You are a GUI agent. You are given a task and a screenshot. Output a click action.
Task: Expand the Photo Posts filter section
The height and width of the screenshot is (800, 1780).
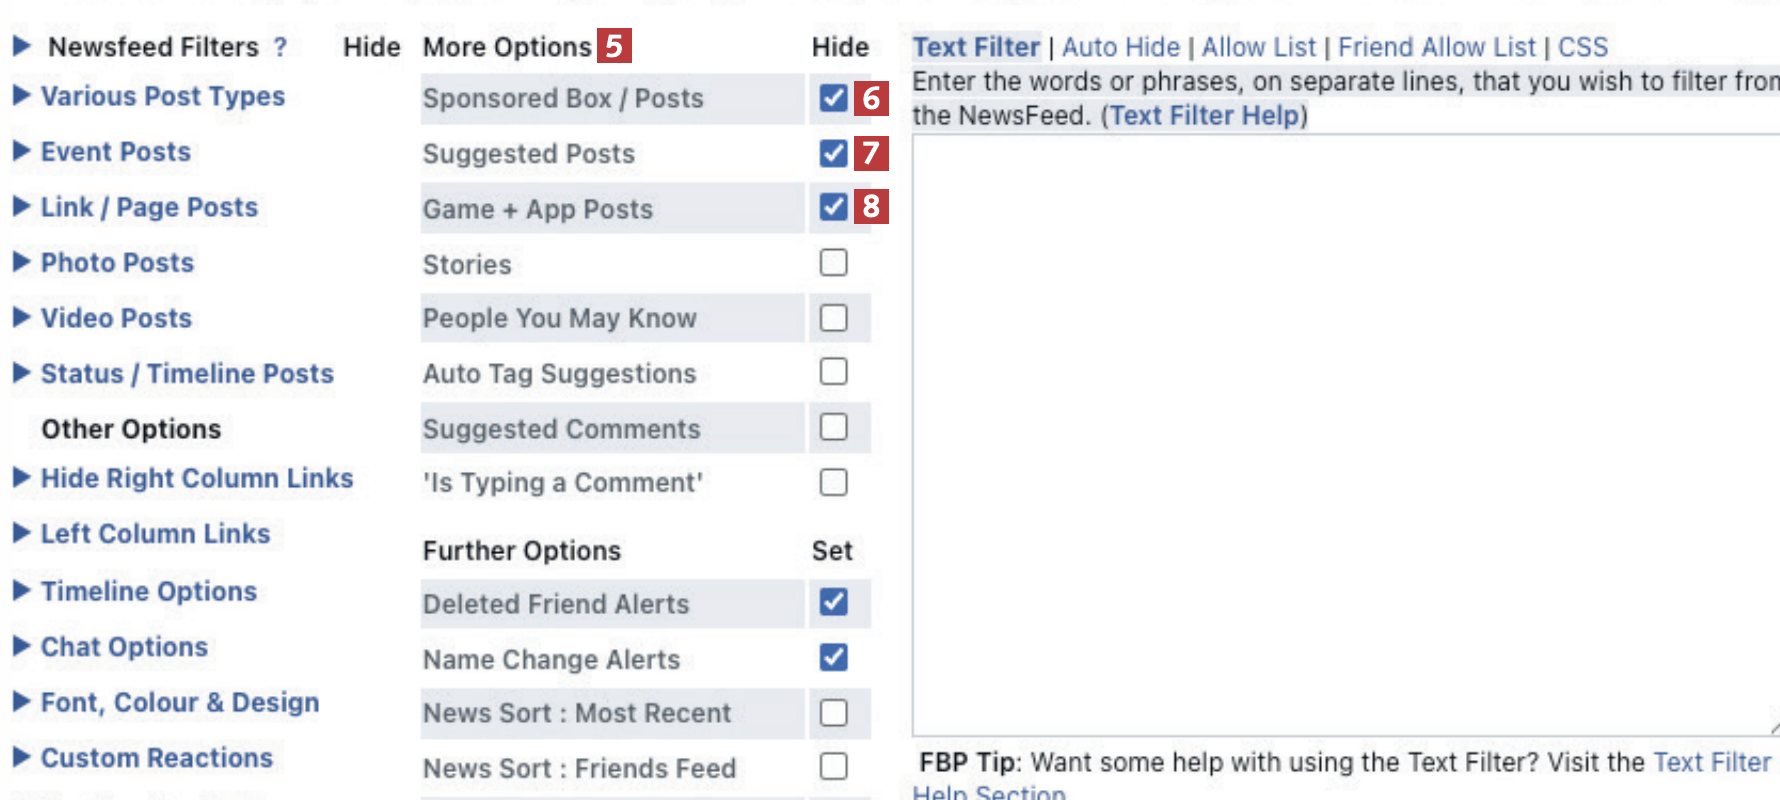21,262
